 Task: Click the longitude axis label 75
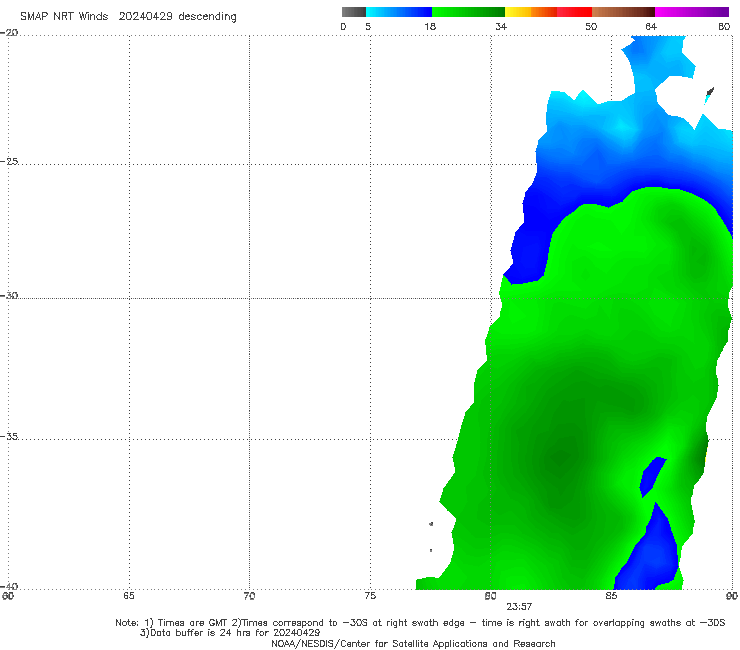(370, 596)
